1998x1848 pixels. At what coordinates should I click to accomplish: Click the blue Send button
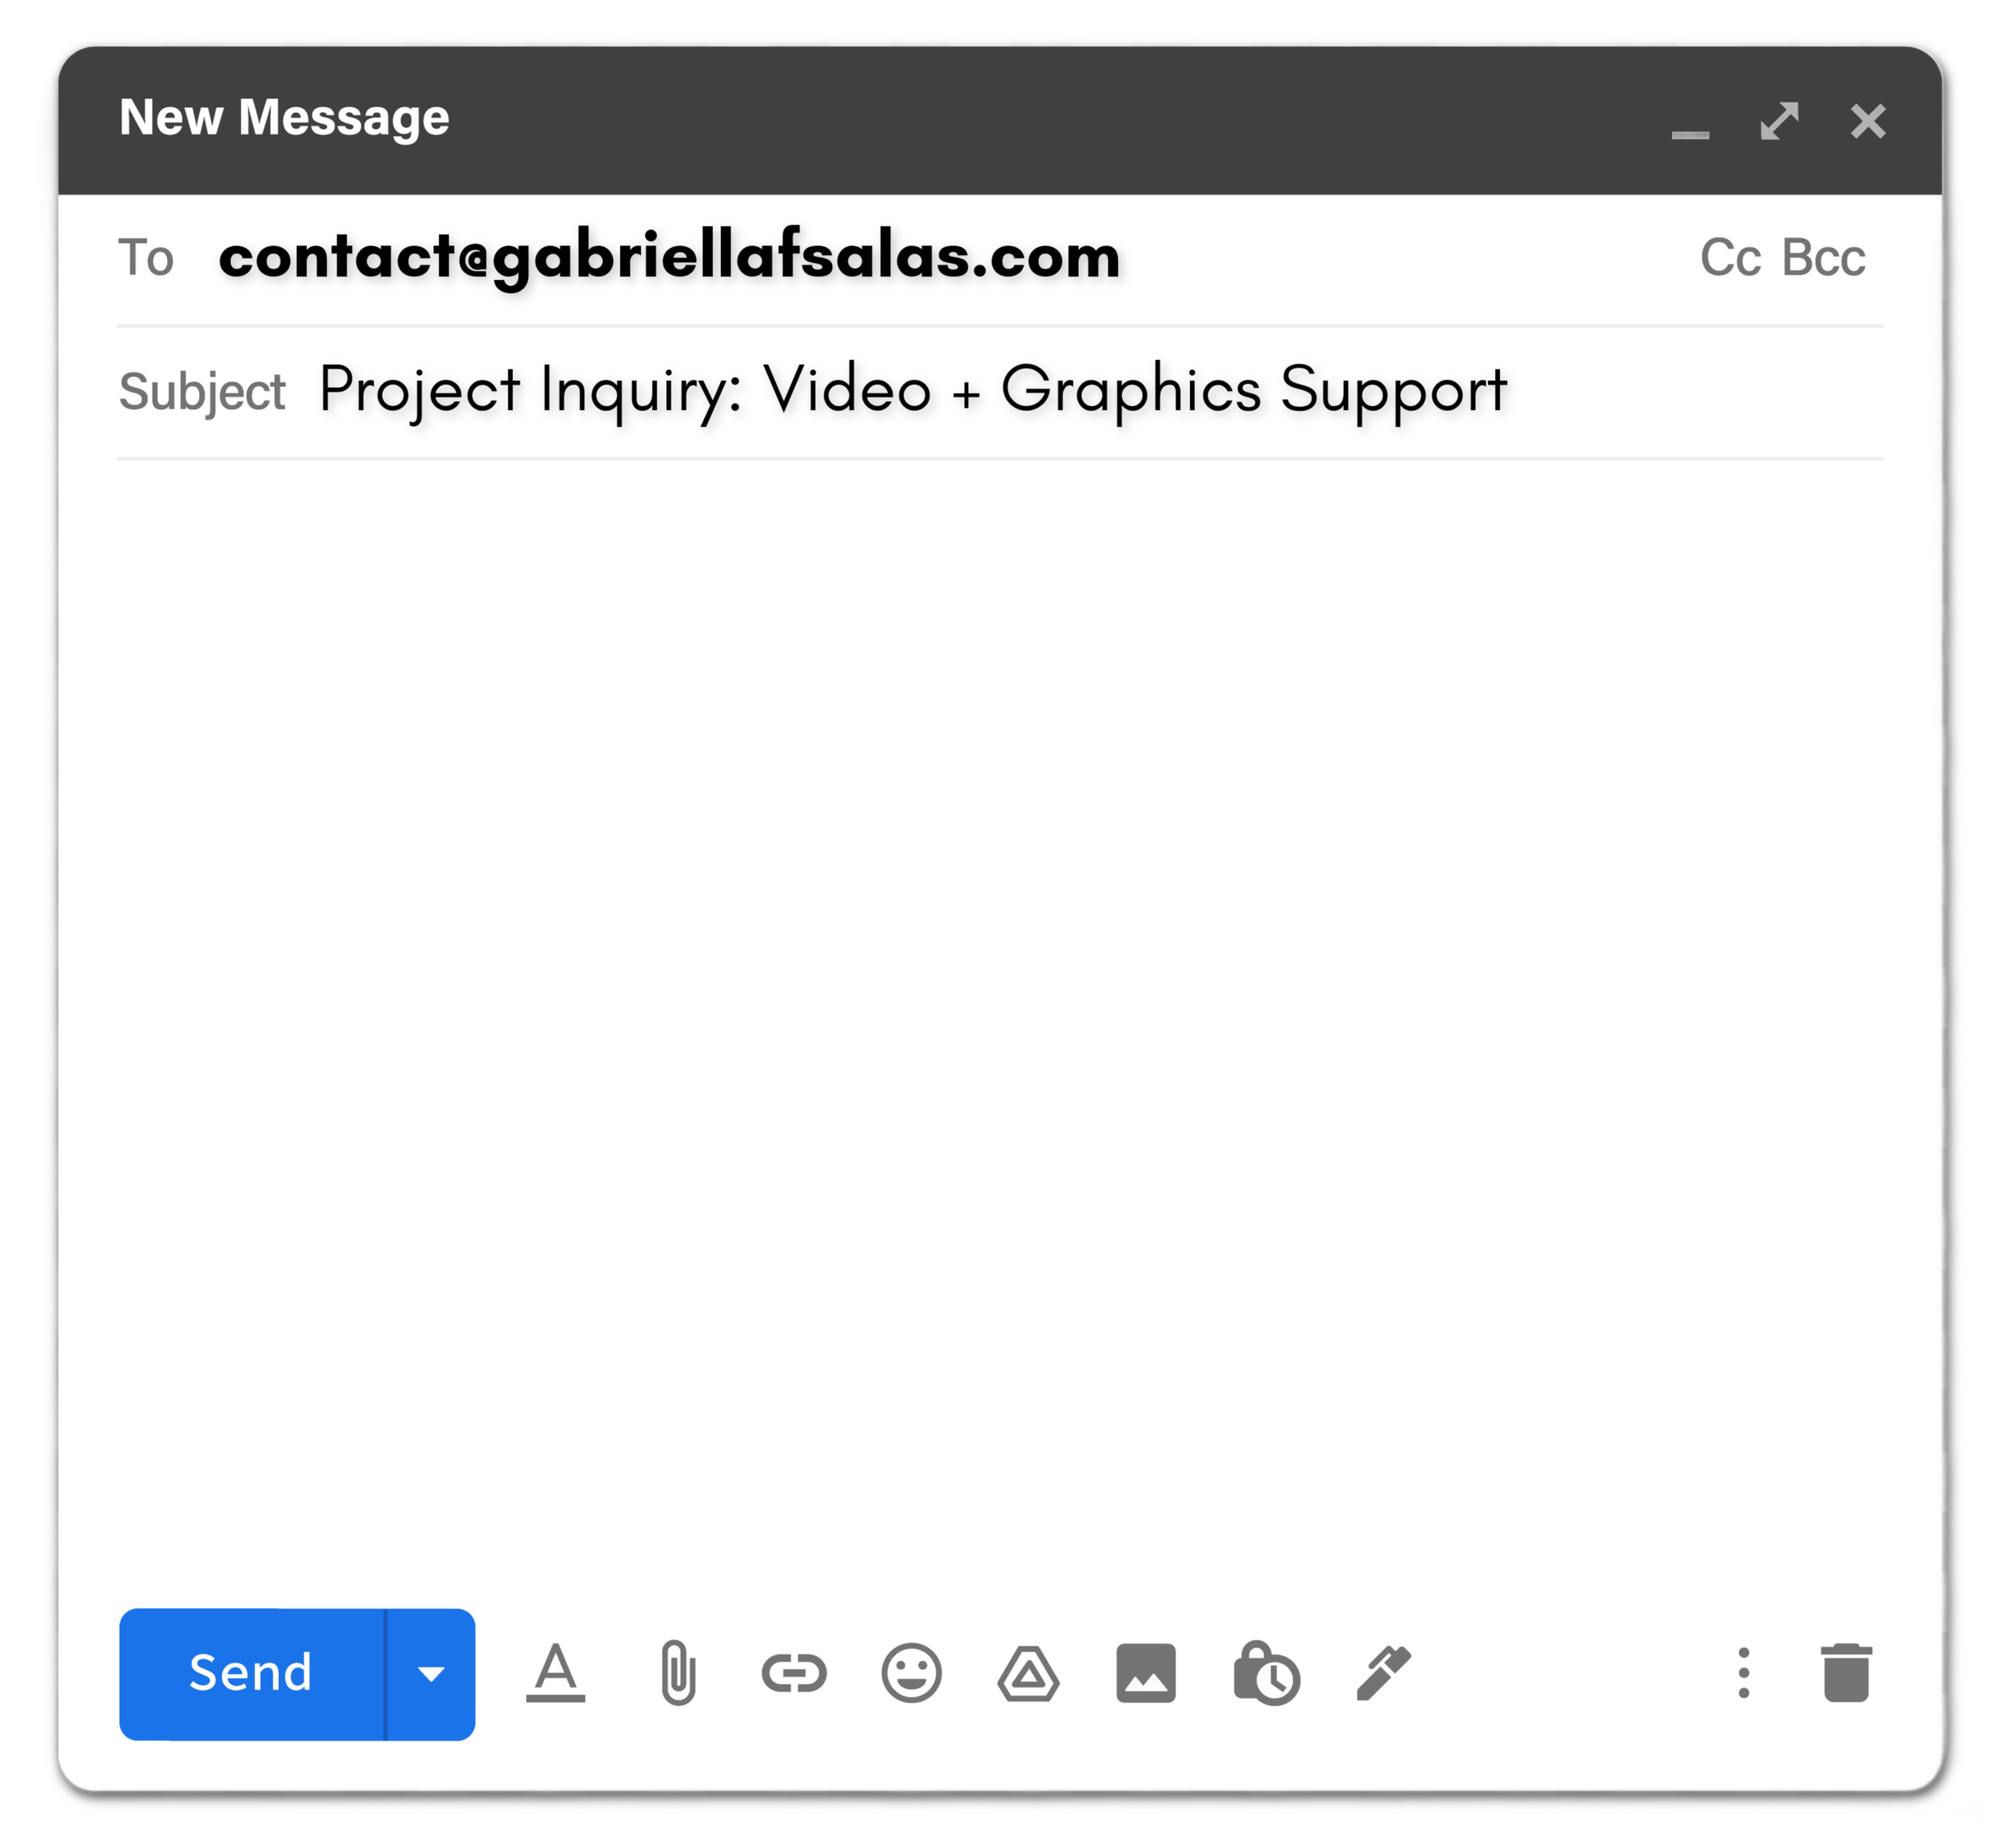(x=252, y=1674)
